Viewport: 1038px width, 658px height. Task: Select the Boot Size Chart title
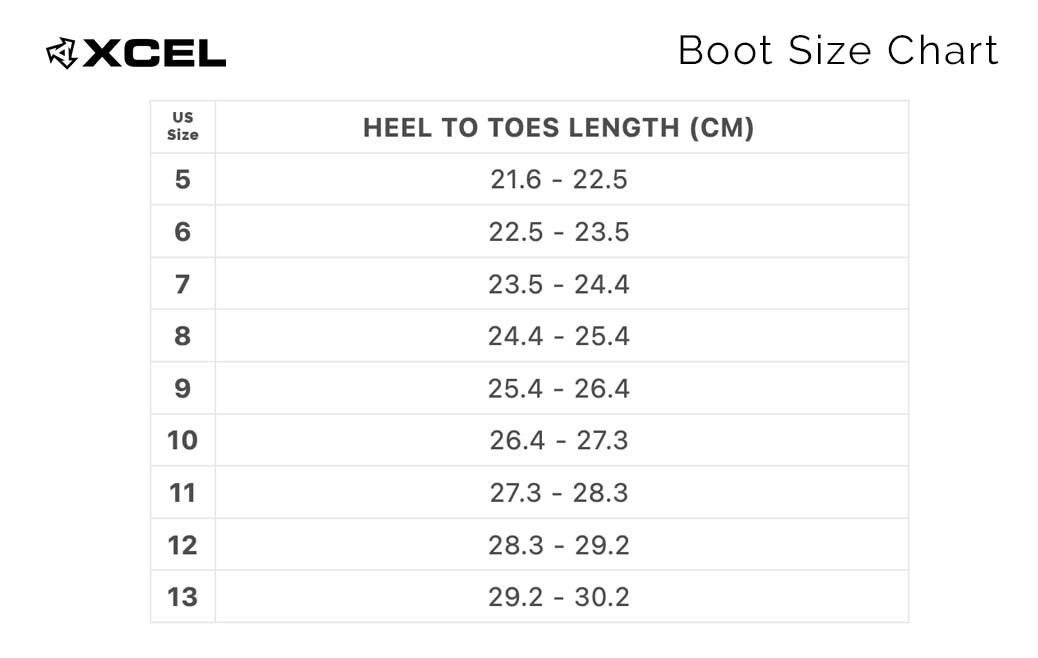(838, 50)
